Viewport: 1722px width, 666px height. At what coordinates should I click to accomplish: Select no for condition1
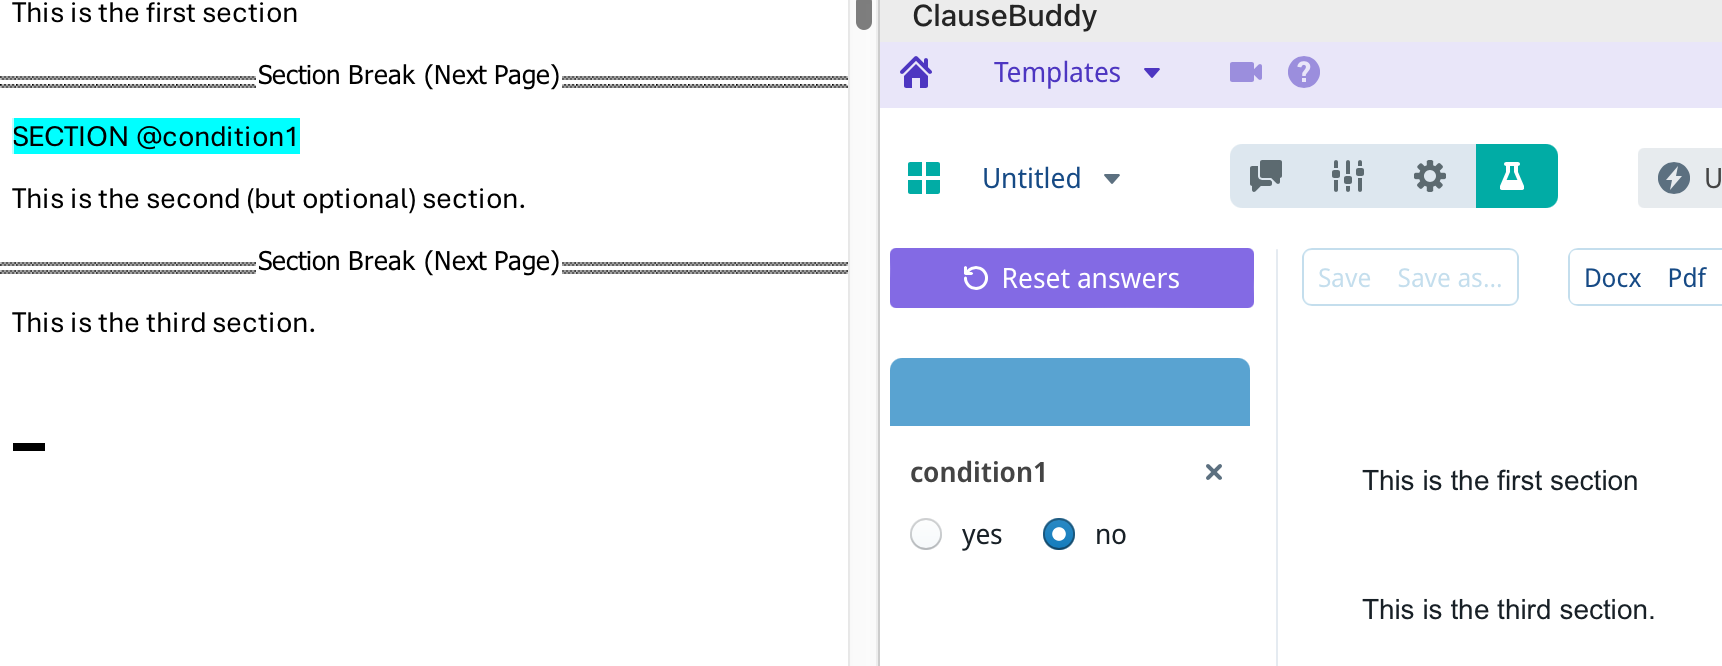point(1059,534)
